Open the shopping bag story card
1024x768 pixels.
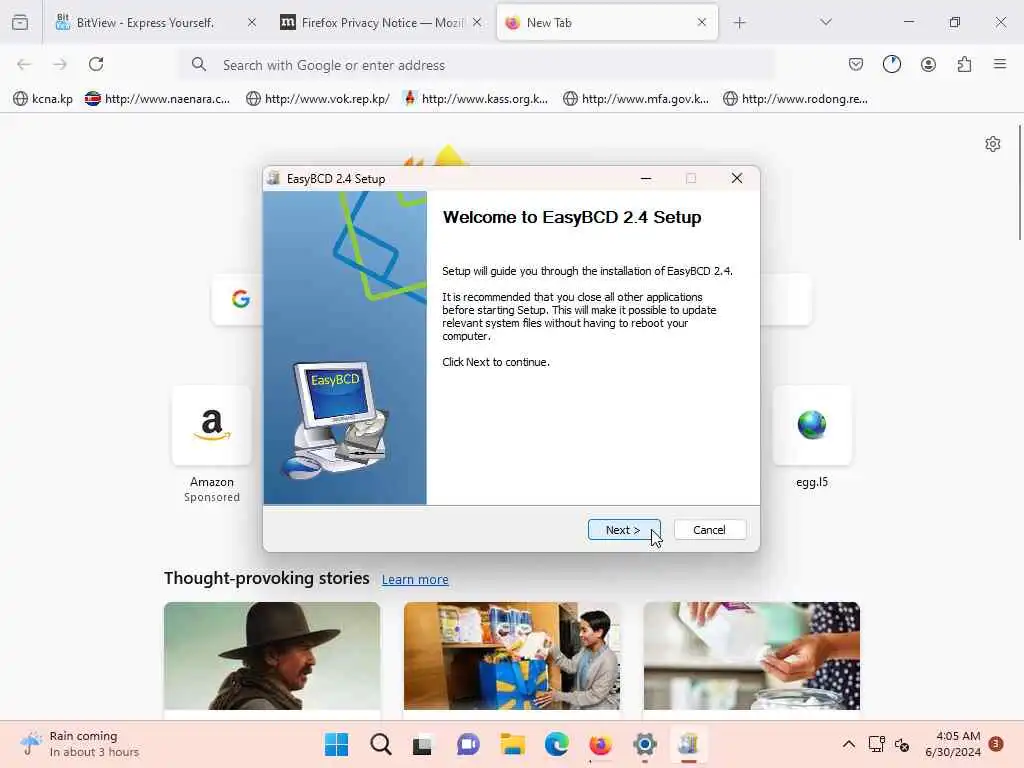(x=511, y=656)
